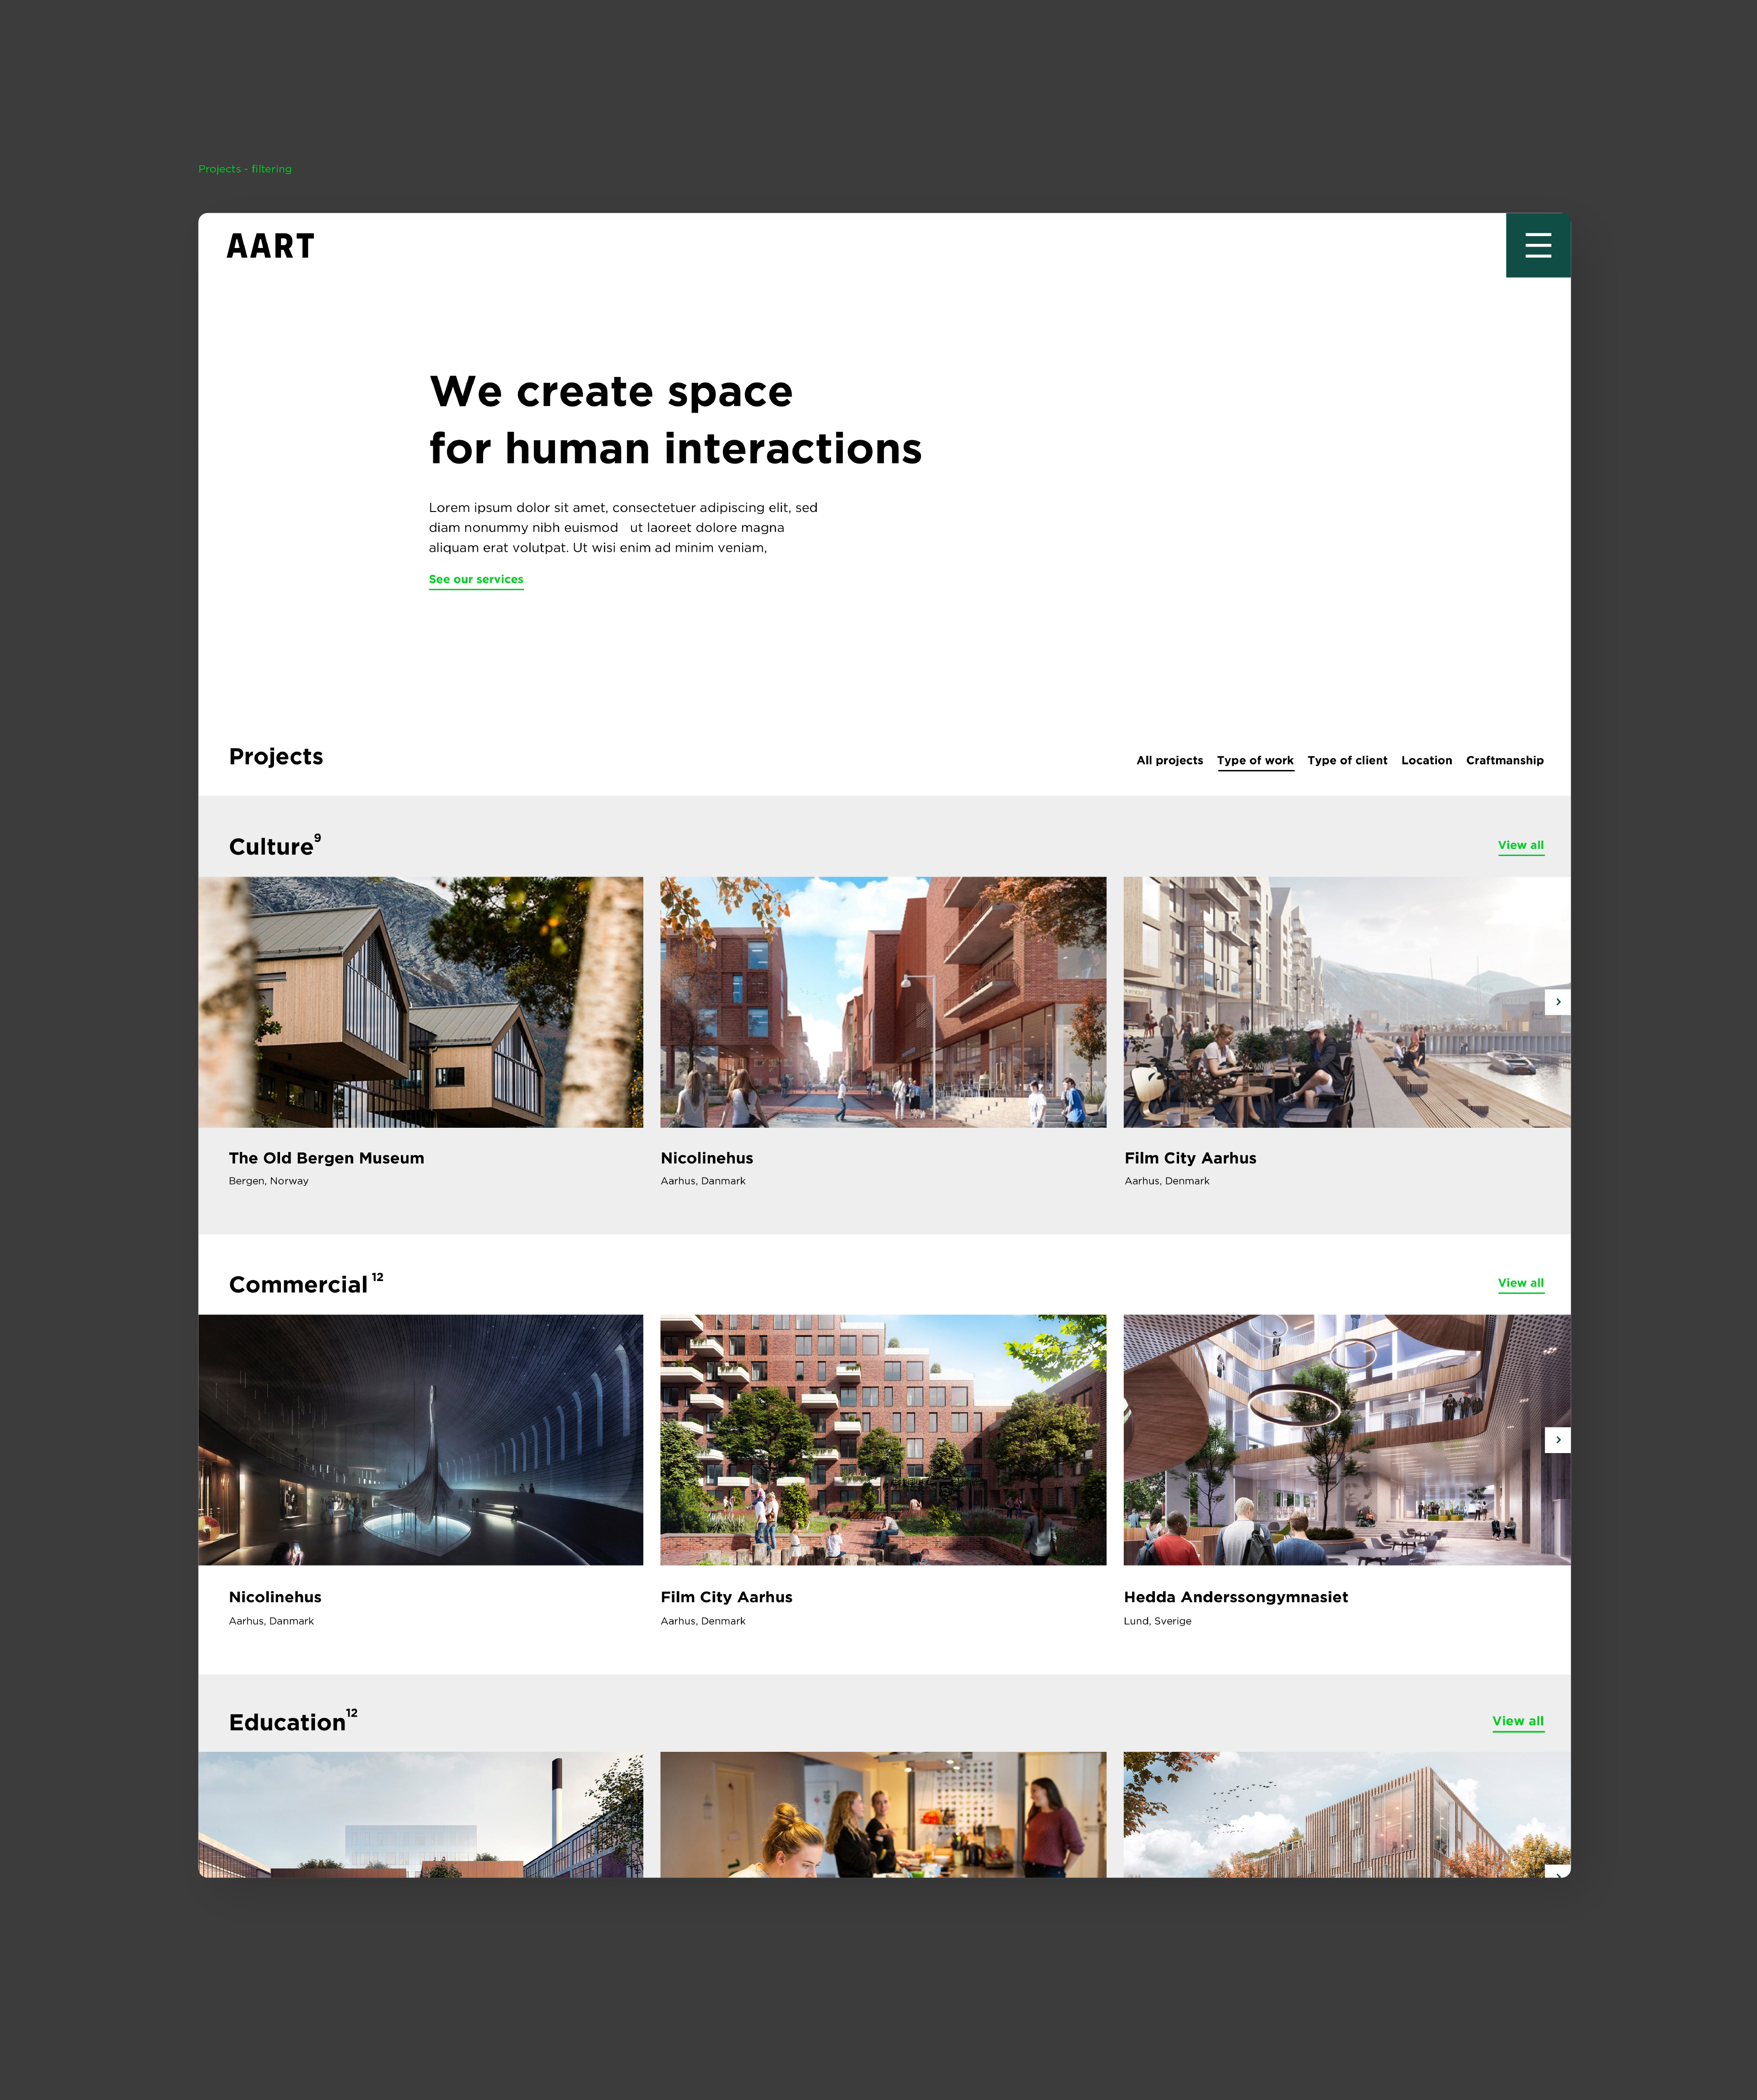Switch to the Craftmanship filter
The width and height of the screenshot is (1757, 2100).
click(1504, 760)
